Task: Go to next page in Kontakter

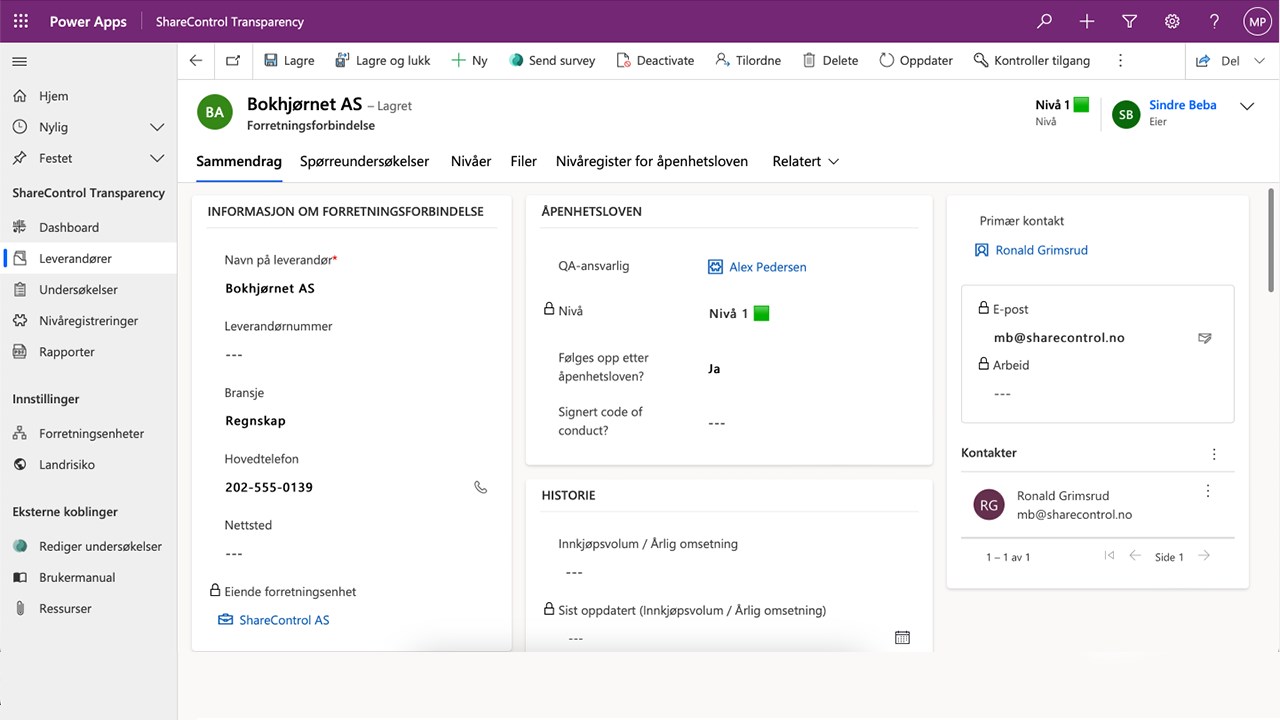Action: pyautogui.click(x=1204, y=556)
